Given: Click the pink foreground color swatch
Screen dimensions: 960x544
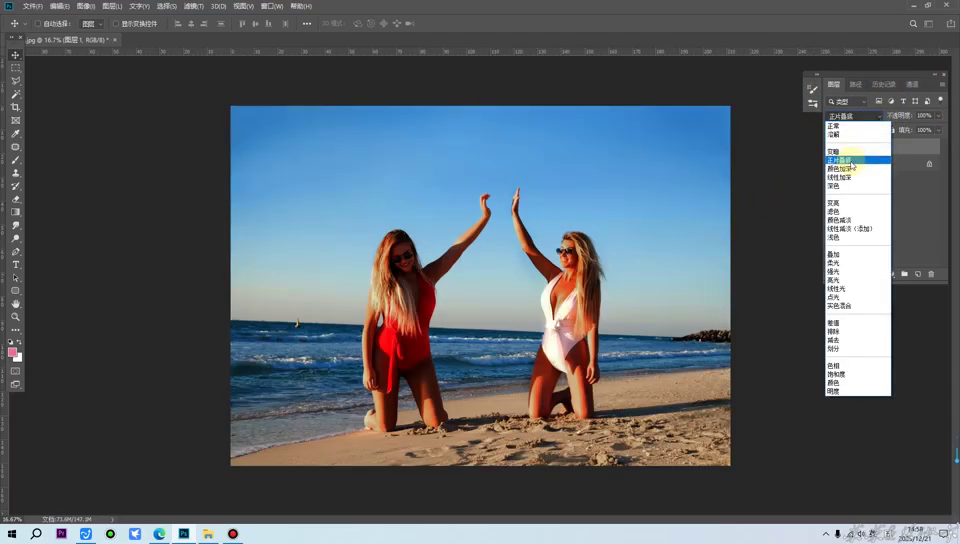Looking at the screenshot, I should 12,352.
